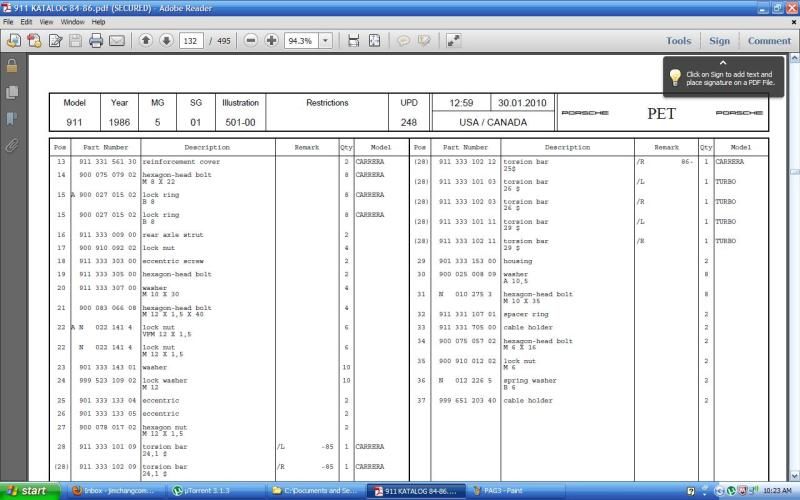Print the document using printer icon
Image resolution: width=800 pixels, height=500 pixels.
96,40
